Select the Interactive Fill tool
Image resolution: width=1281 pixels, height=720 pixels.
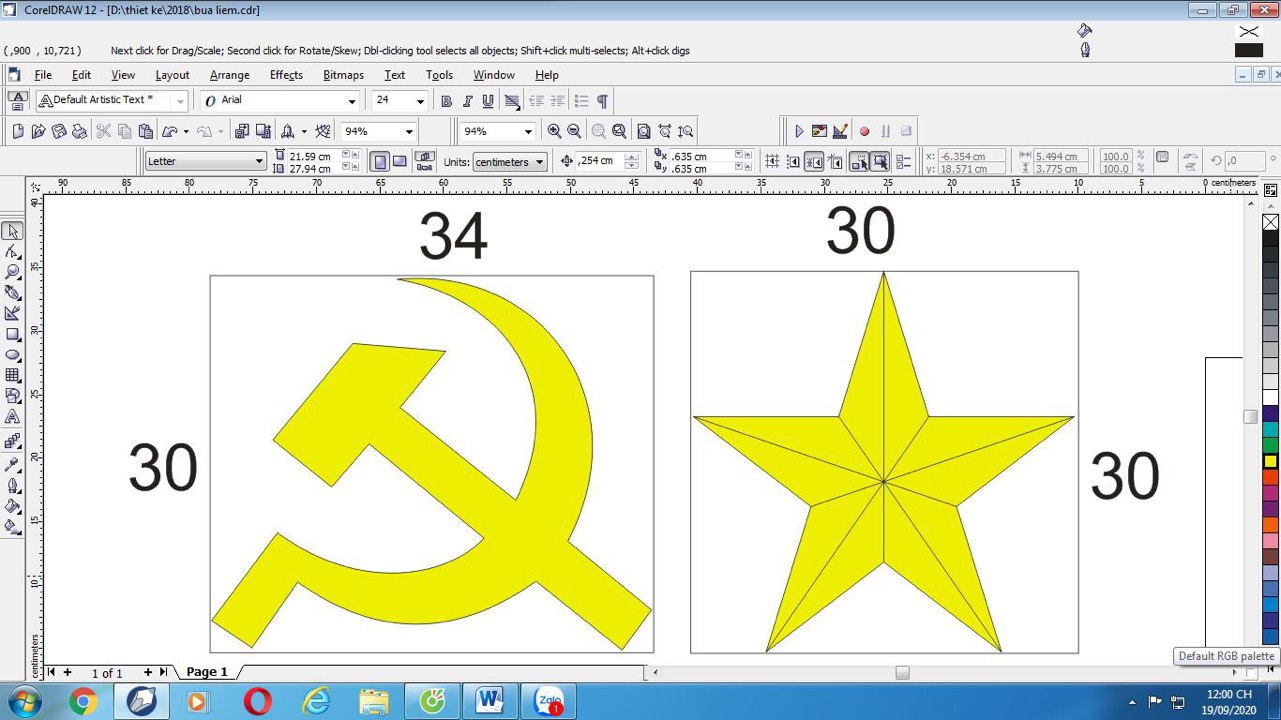pyautogui.click(x=13, y=526)
